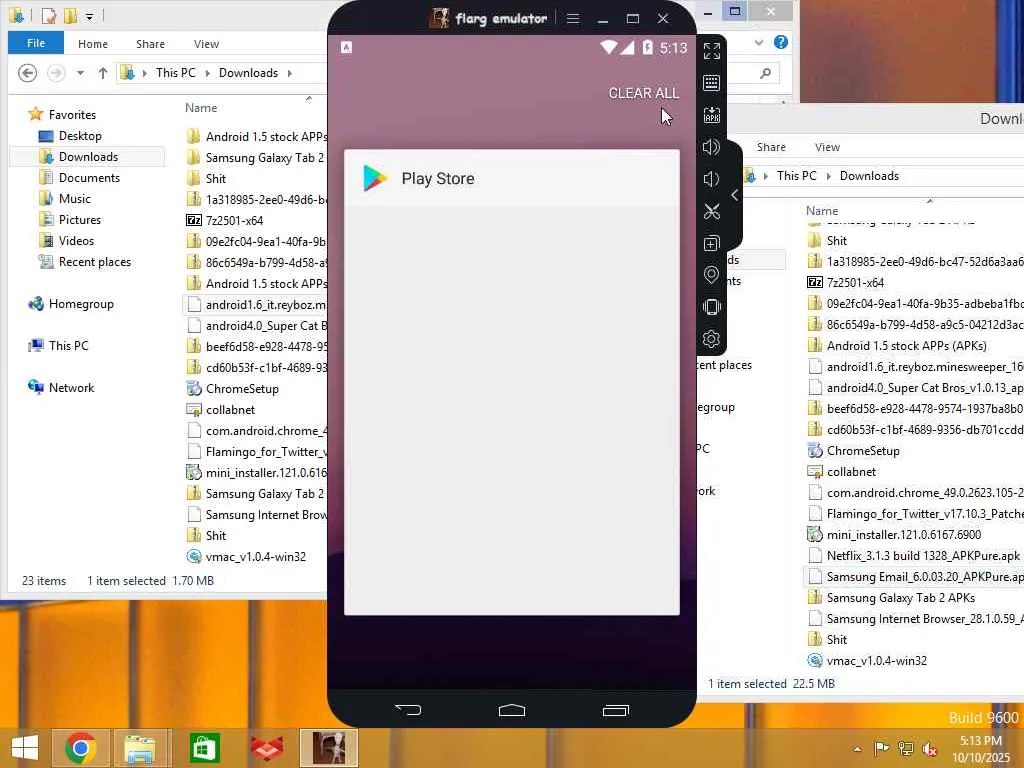Sort by Name column in right Explorer

(x=822, y=210)
